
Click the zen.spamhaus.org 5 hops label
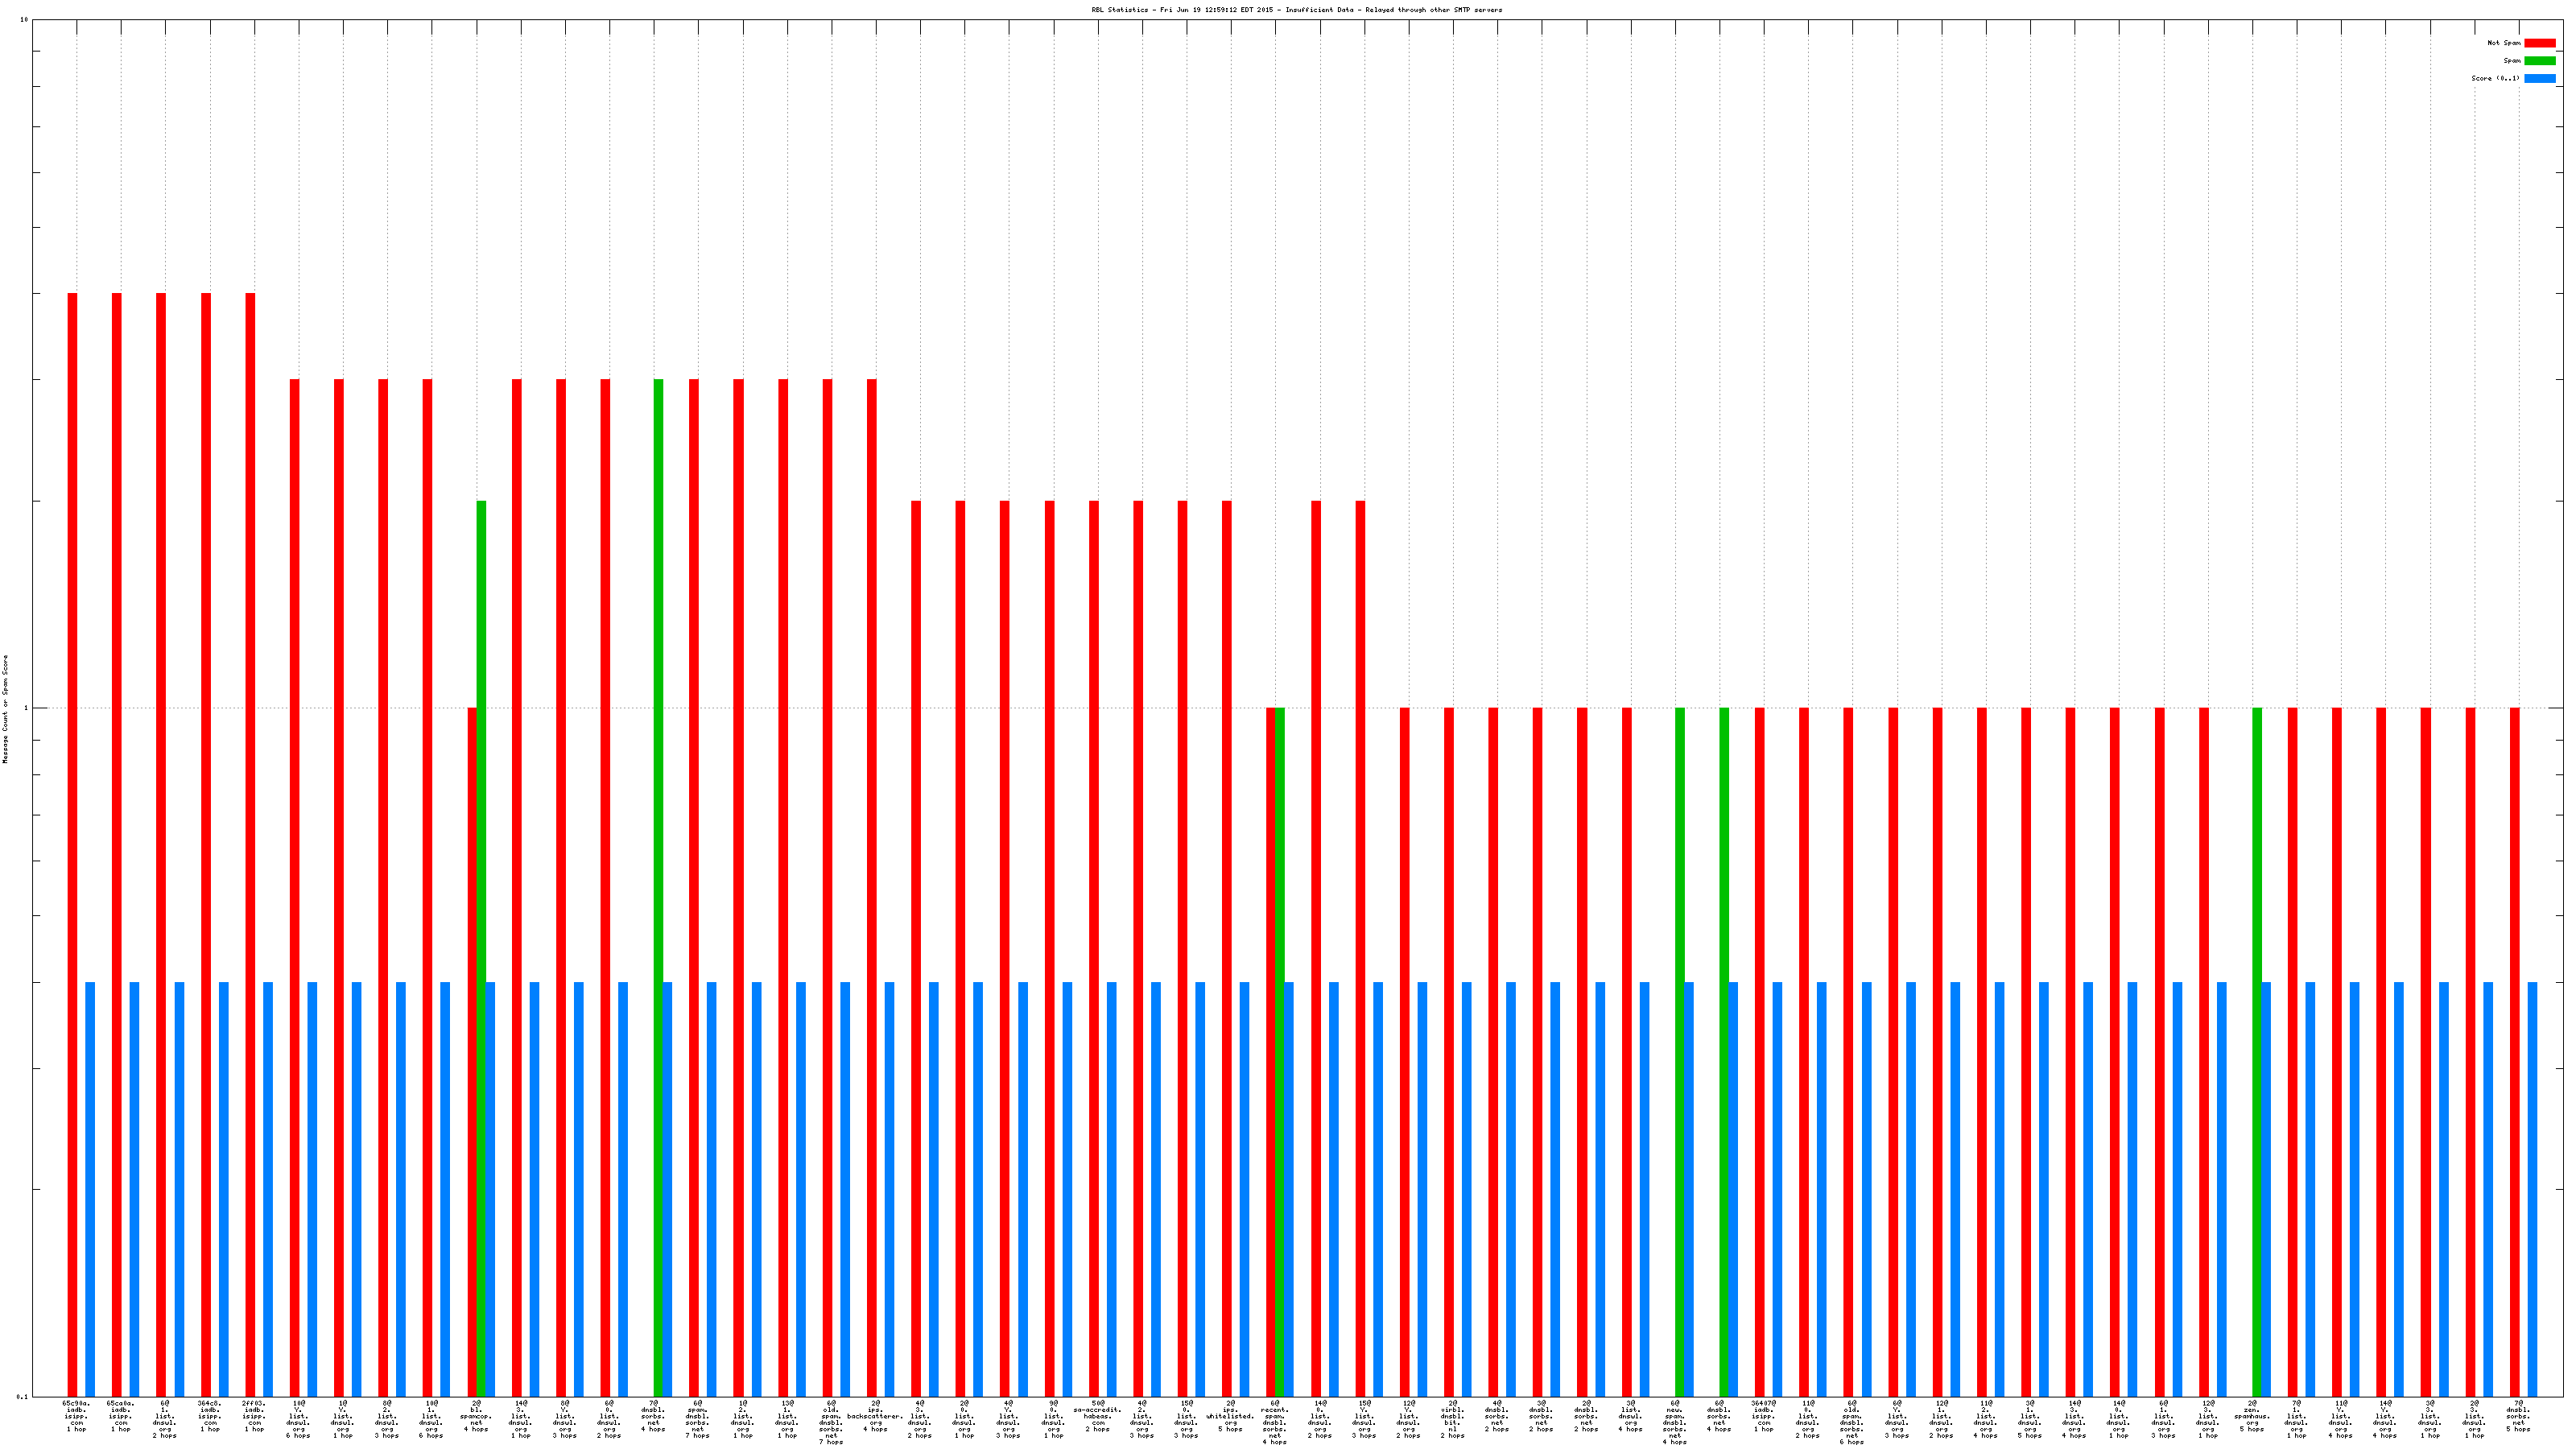click(x=2252, y=1416)
